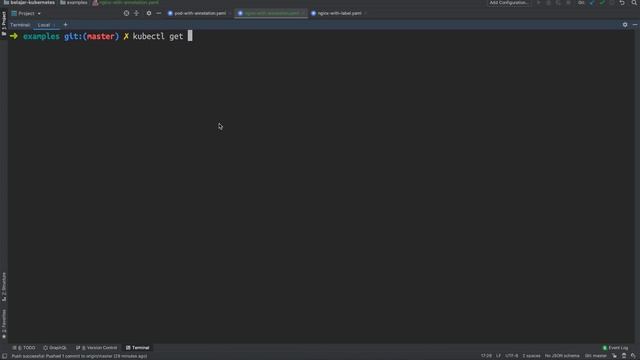Open the No JSON schema selector
Screen dimensions: 640x360
click(x=562, y=356)
